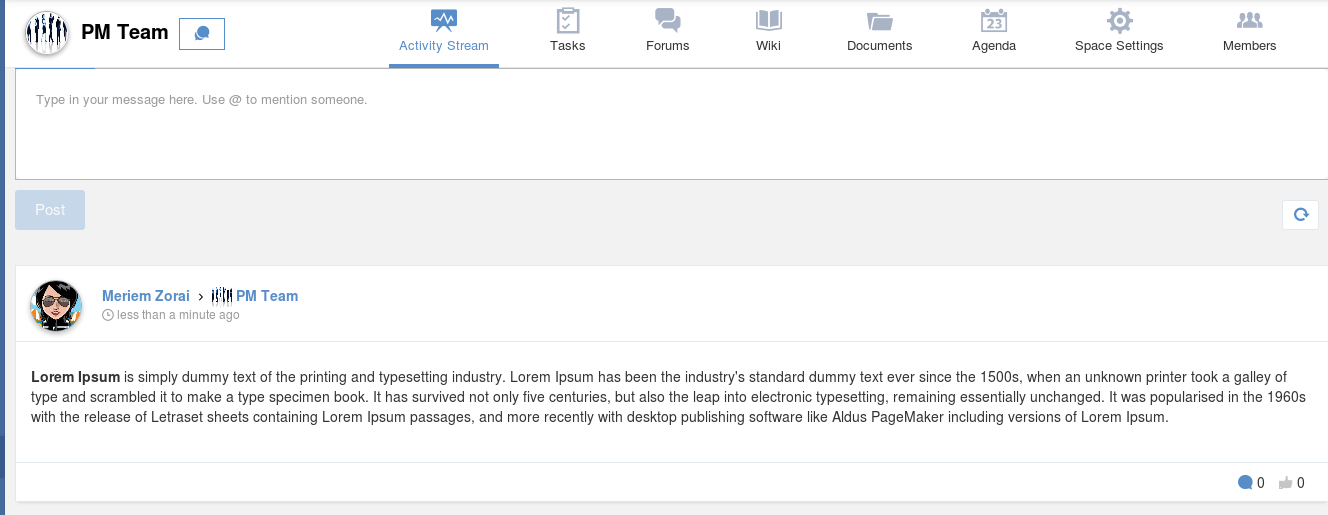
Task: Click the Post button
Action: click(x=50, y=210)
